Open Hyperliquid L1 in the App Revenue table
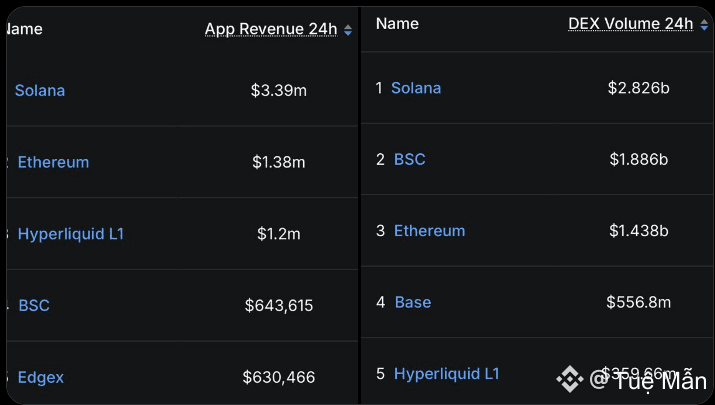The height and width of the screenshot is (405, 715). coord(71,234)
